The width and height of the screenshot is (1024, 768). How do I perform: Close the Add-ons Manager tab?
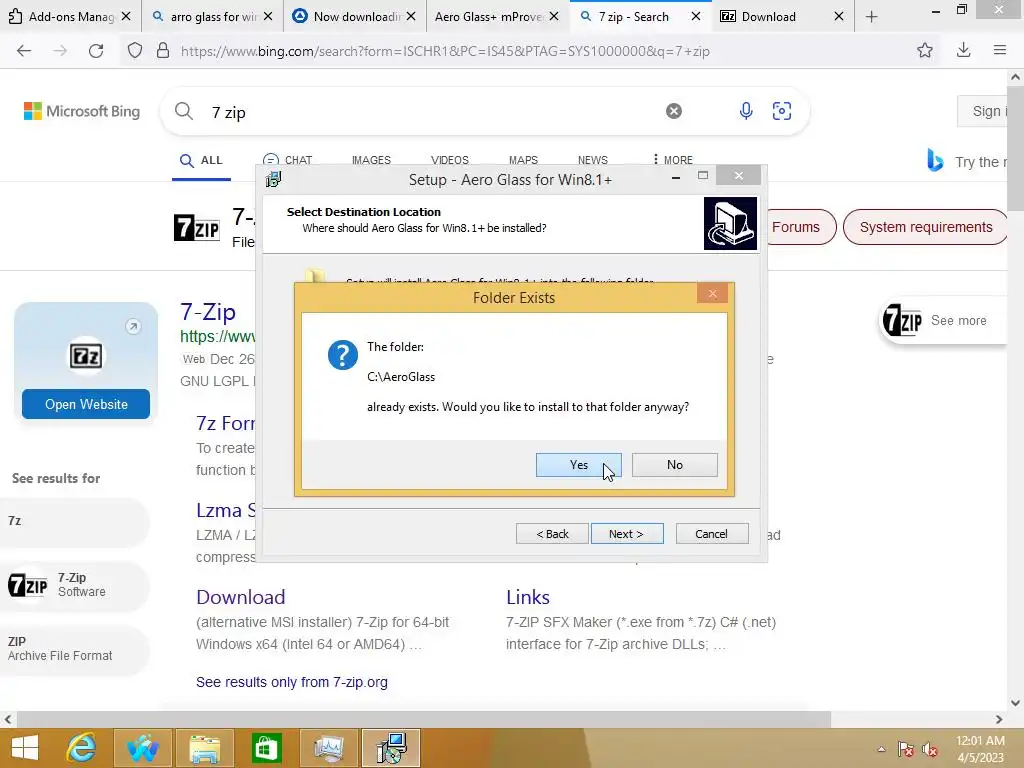point(126,17)
